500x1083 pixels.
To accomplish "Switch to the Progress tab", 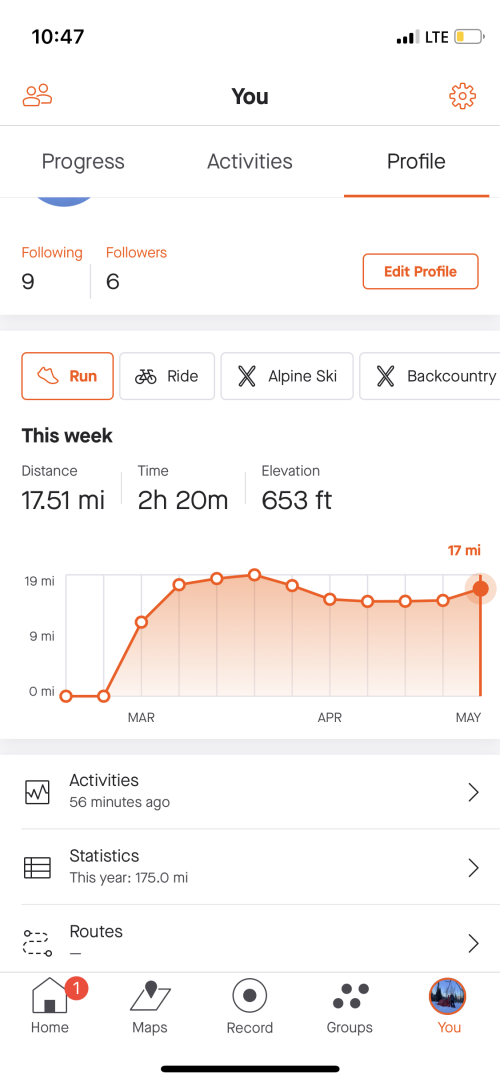I will coord(83,162).
